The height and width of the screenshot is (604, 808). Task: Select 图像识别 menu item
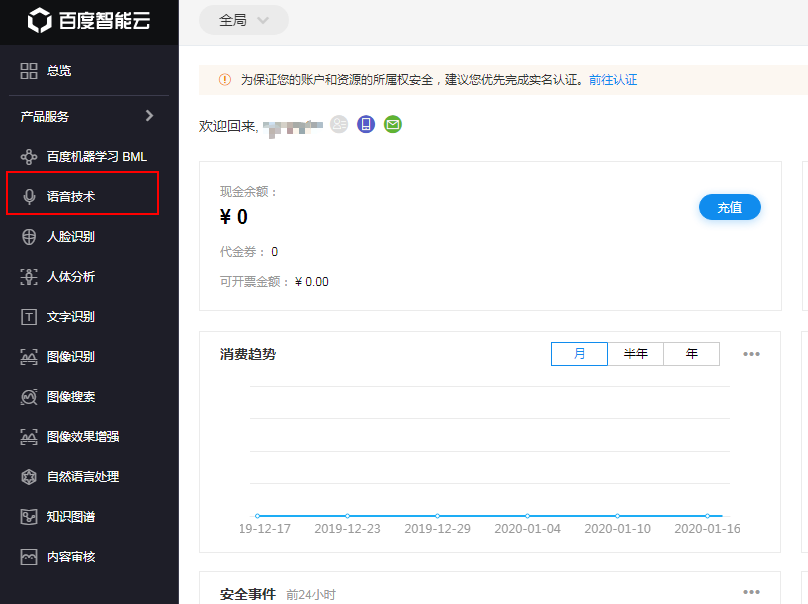(89, 357)
